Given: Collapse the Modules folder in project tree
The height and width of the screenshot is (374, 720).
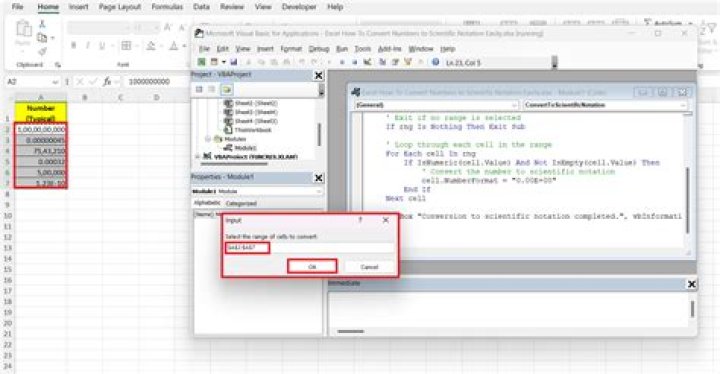Looking at the screenshot, I should (208, 139).
